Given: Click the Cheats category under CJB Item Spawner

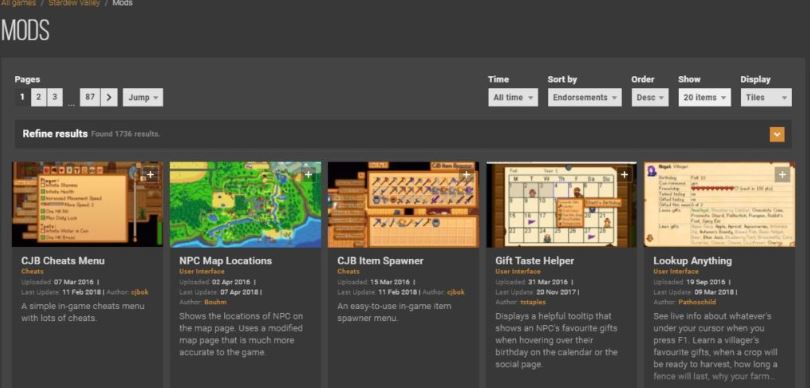Looking at the screenshot, I should (349, 272).
